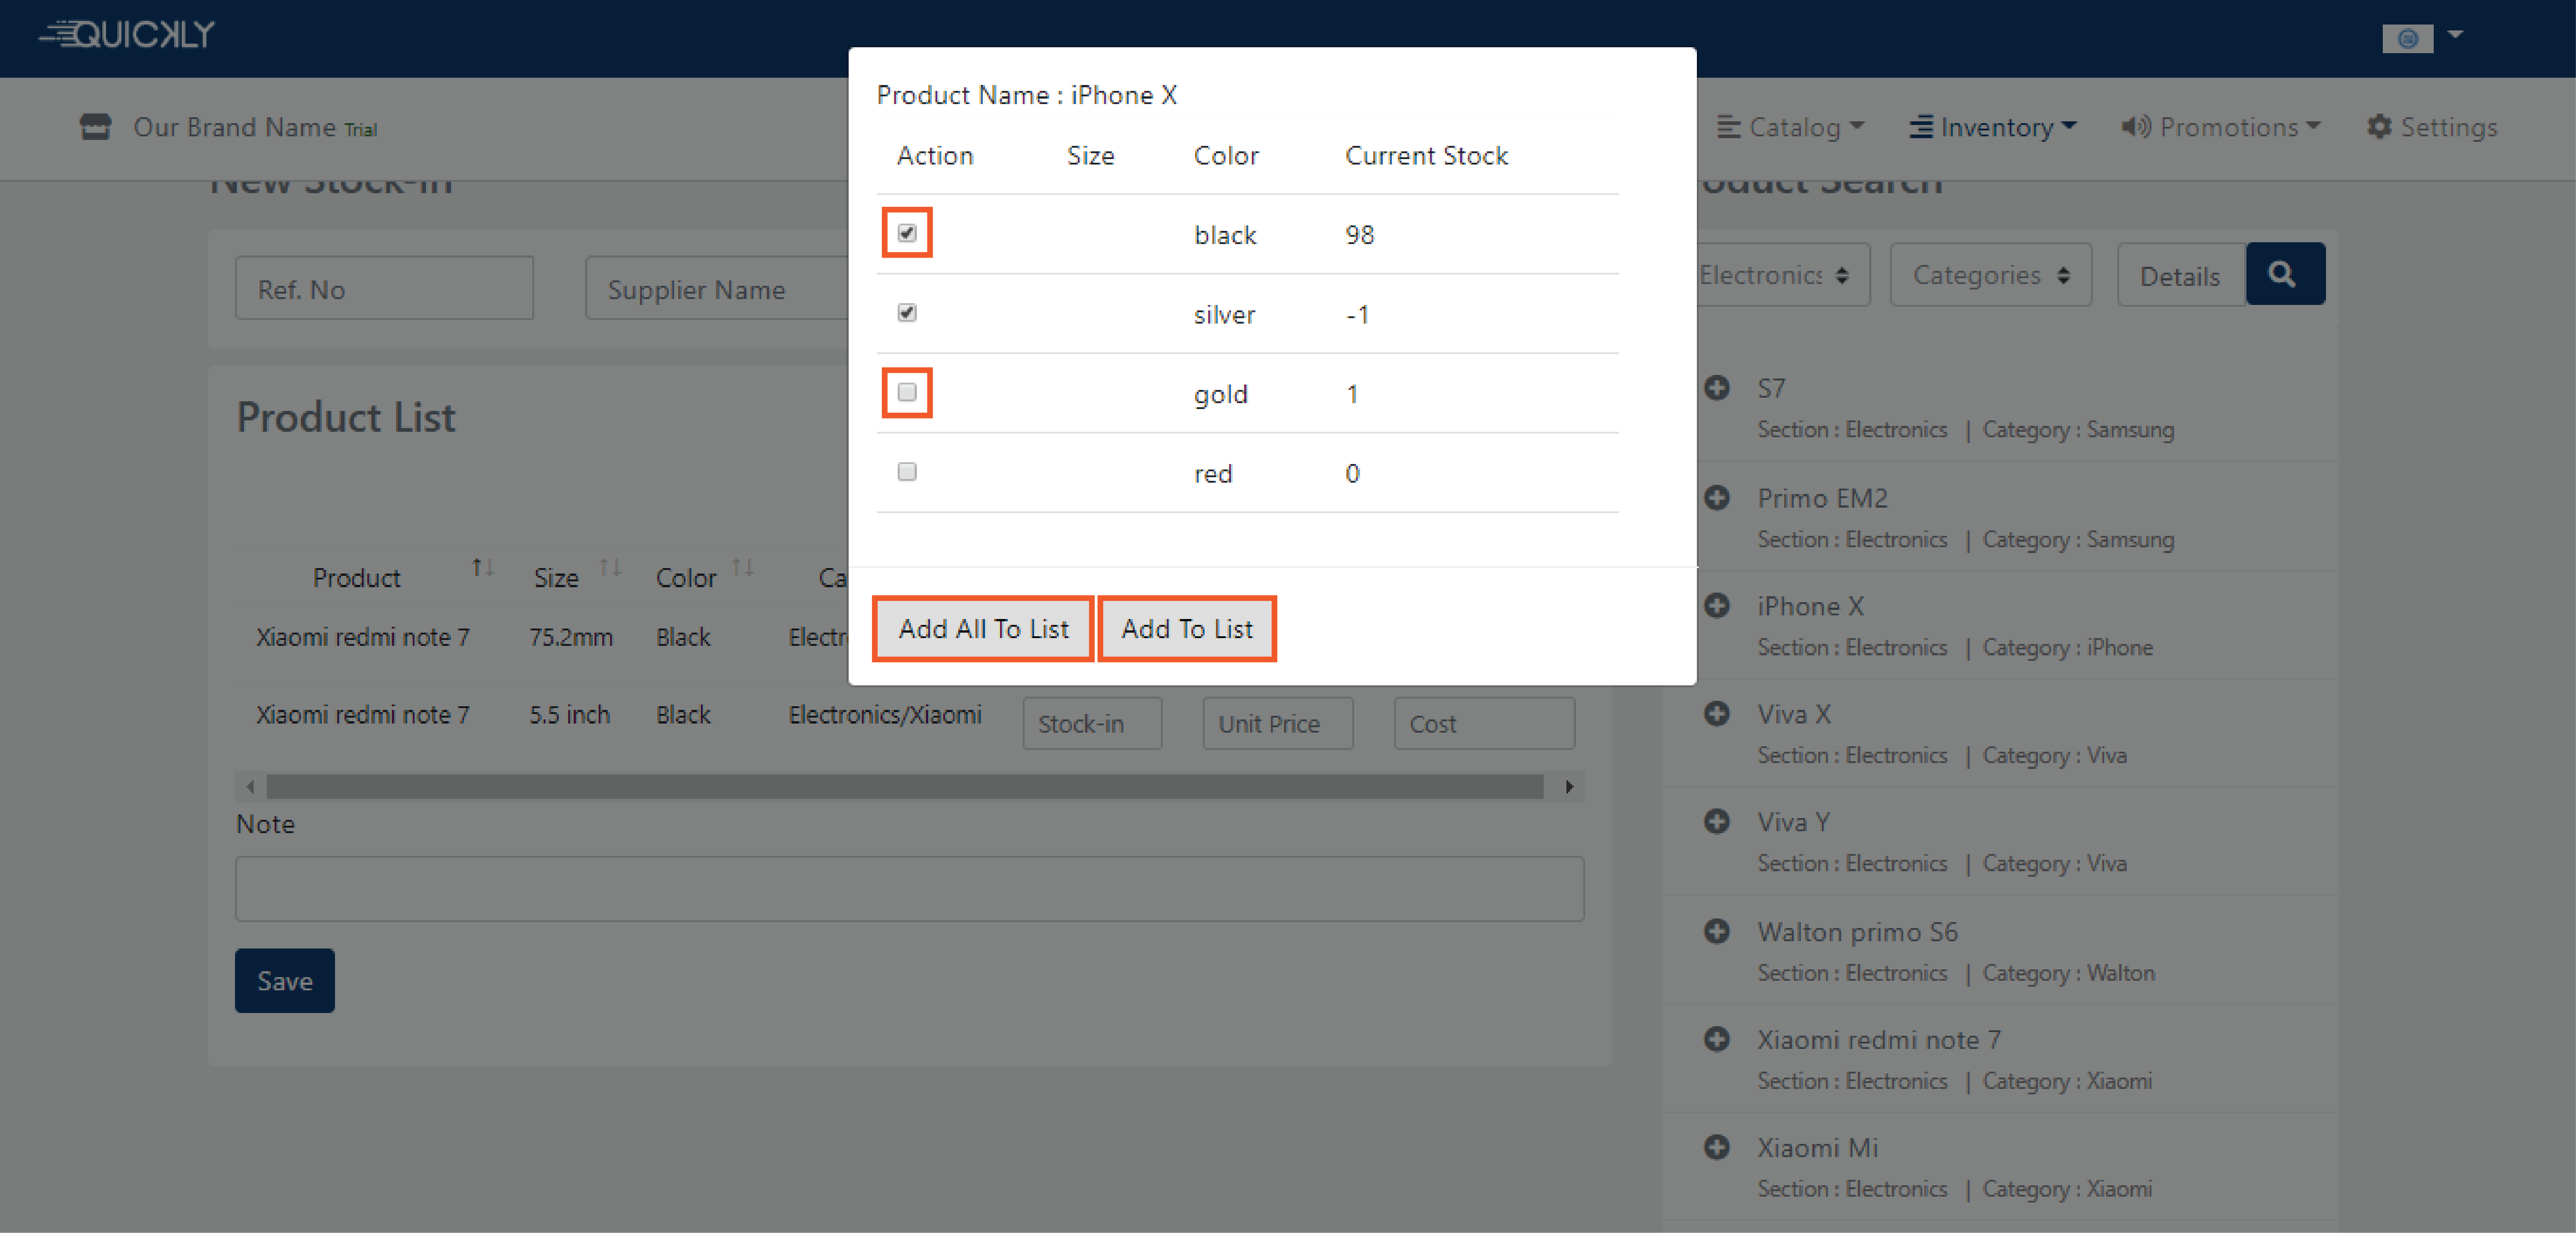The image size is (2576, 1233).
Task: Tick the gold color variant checkbox
Action: (x=906, y=392)
